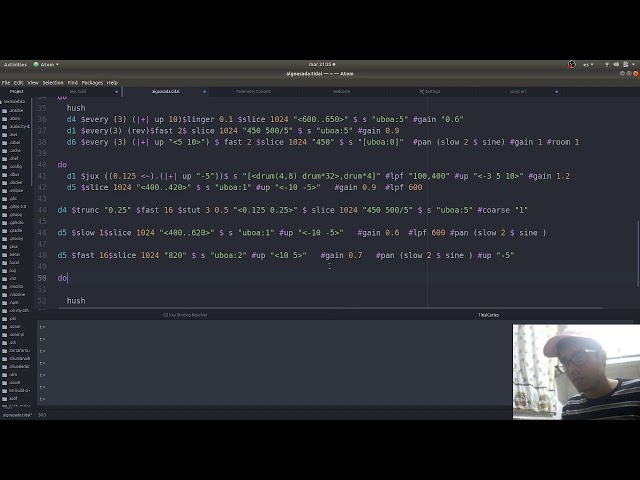Open the Atom app menu dropdown
This screenshot has height=480, width=640.
[46, 64]
